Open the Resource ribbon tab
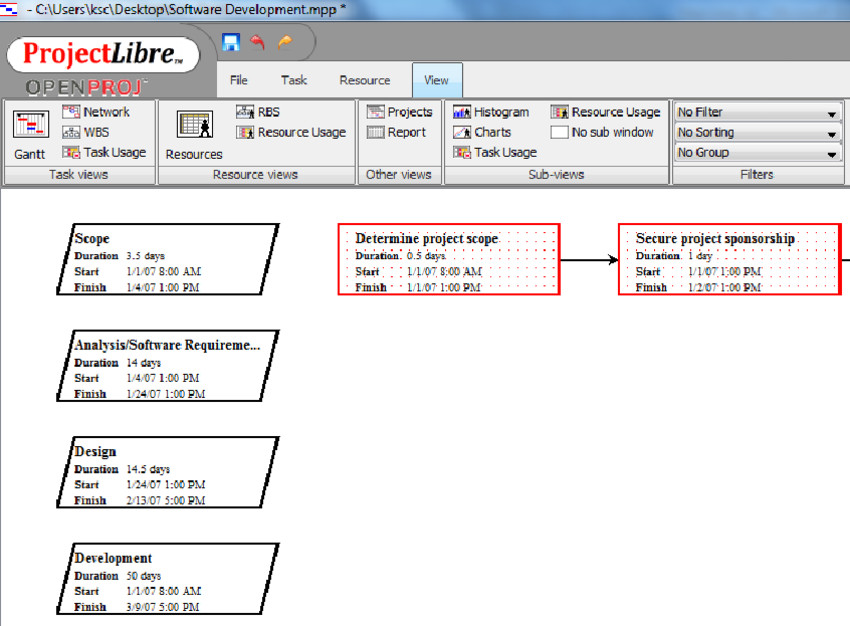850x626 pixels. tap(365, 80)
